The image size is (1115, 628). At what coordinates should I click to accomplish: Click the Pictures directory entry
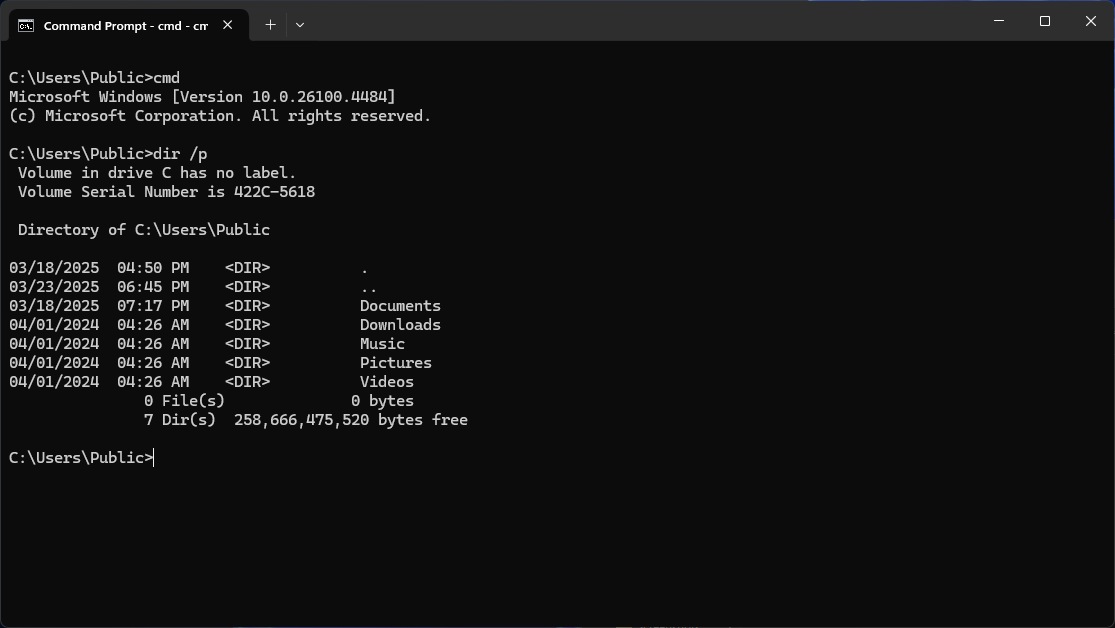pos(395,363)
